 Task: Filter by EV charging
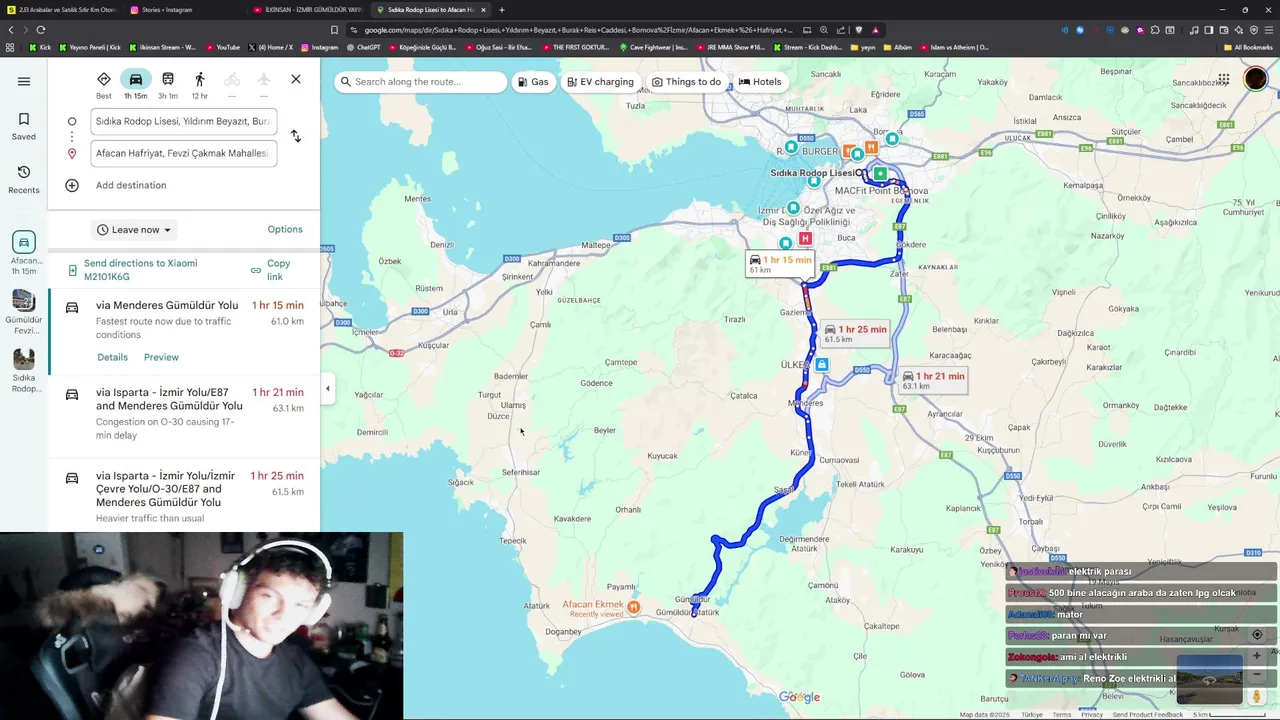pyautogui.click(x=600, y=82)
